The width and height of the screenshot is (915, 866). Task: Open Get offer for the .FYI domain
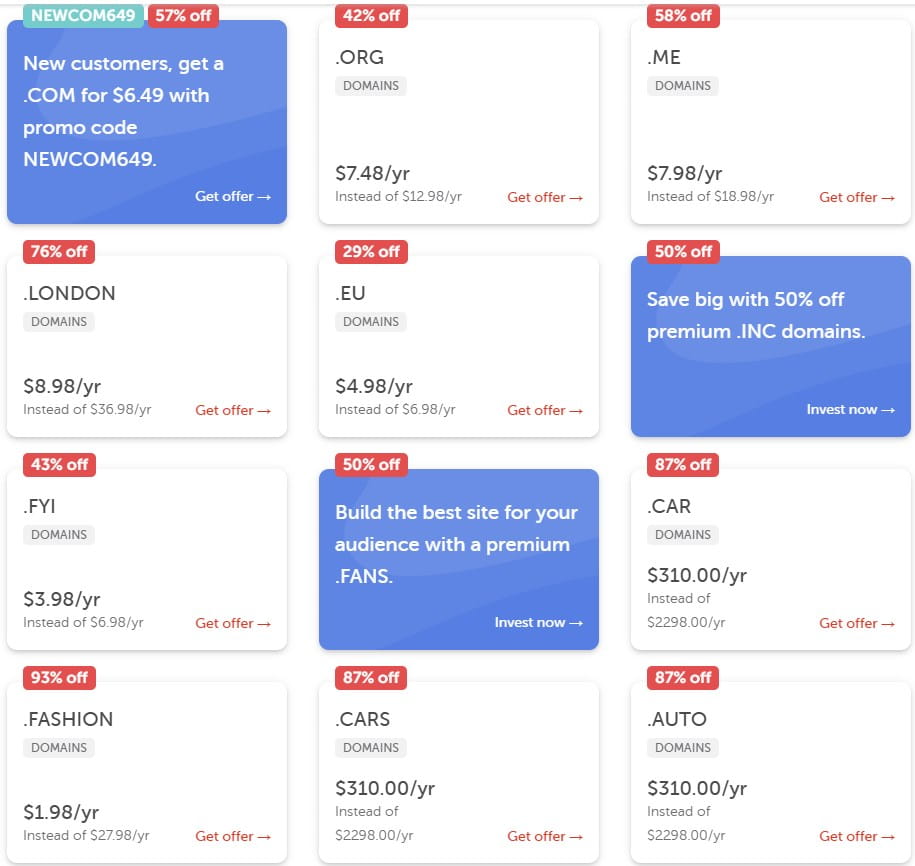(233, 623)
